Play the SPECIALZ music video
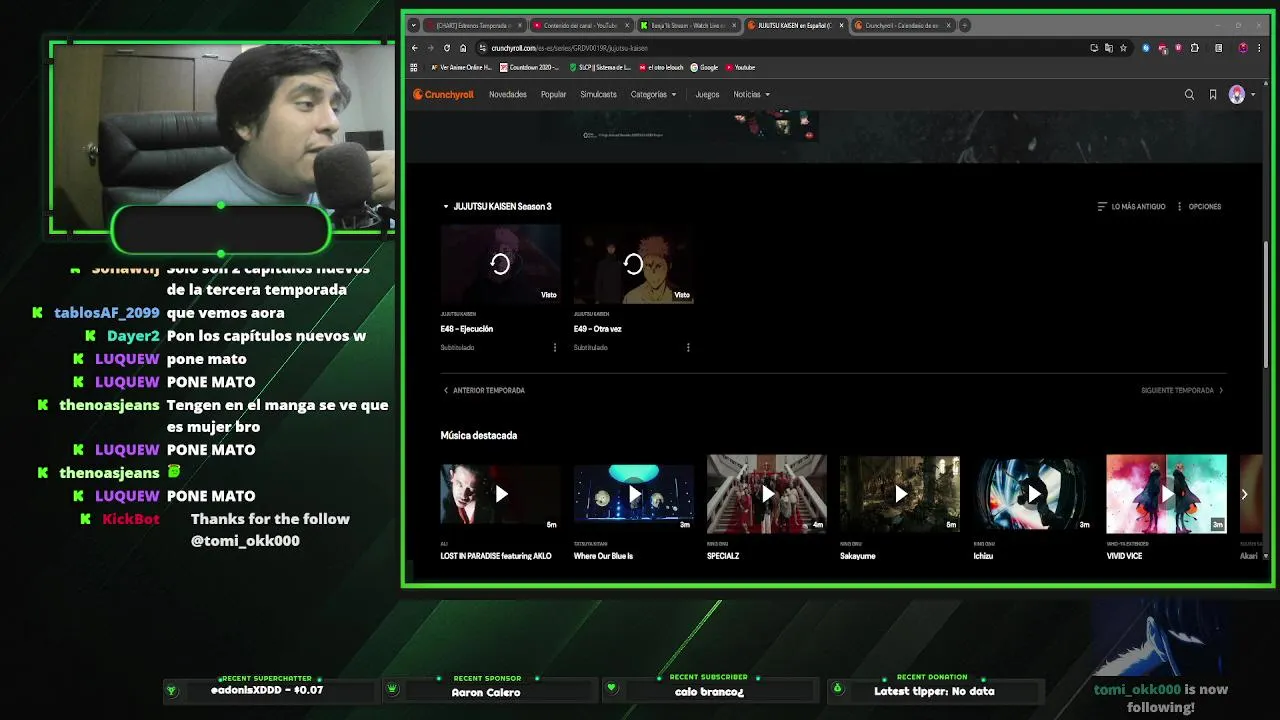Viewport: 1280px width, 720px height. pyautogui.click(x=767, y=494)
